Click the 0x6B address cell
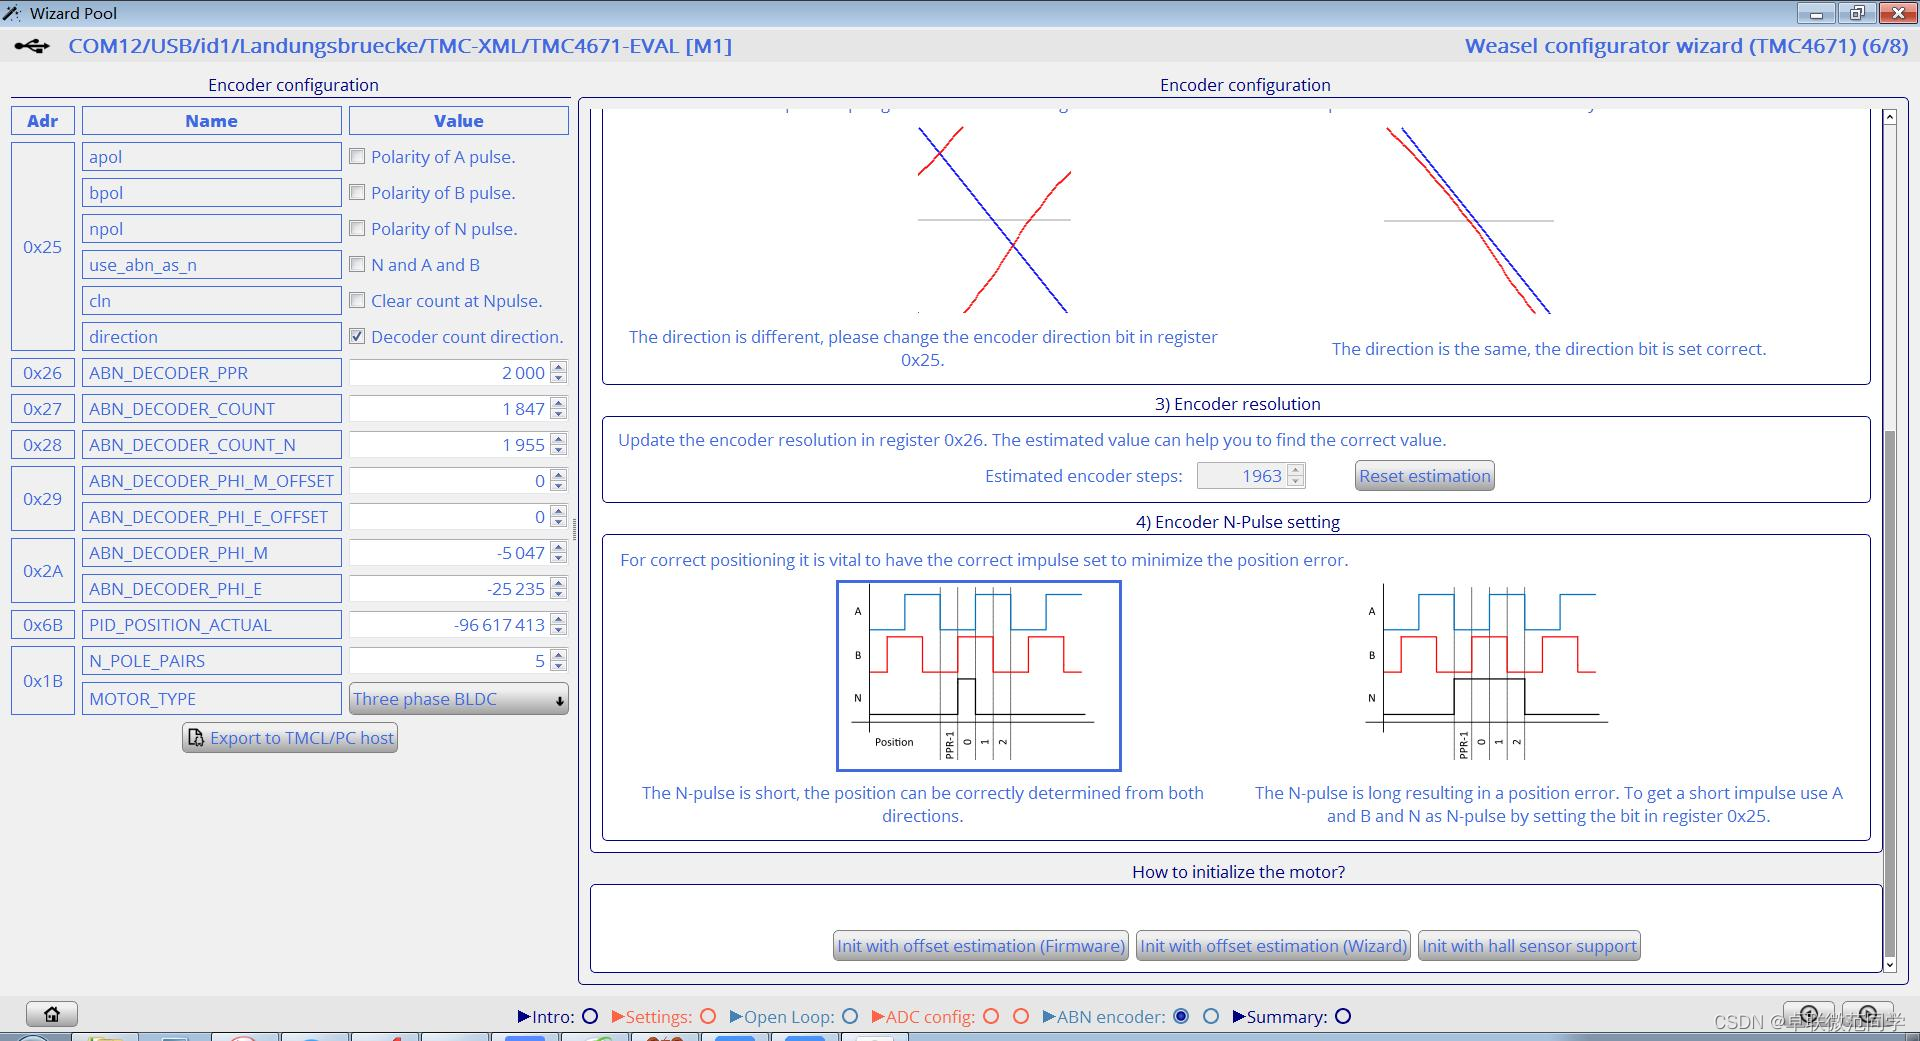 pos(42,625)
